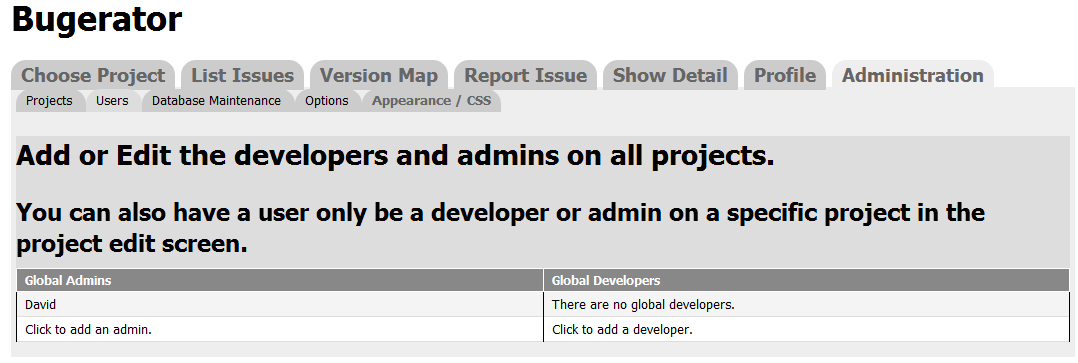
Task: Select the Users sub-tab
Action: click(112, 100)
